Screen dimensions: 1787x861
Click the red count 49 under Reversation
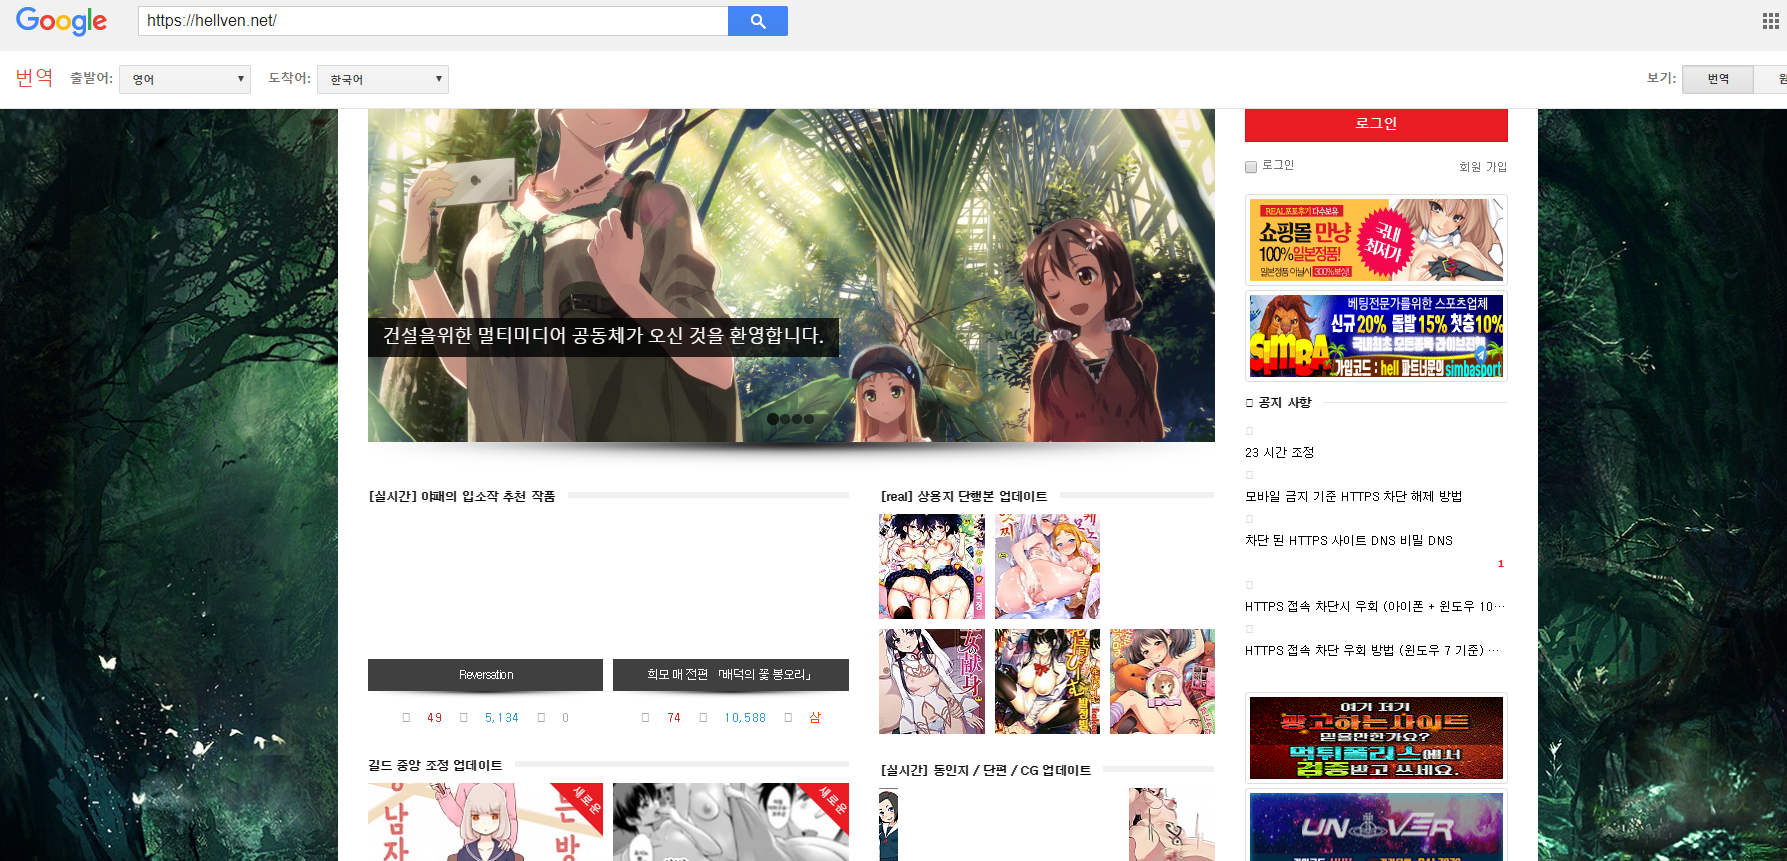pos(434,718)
